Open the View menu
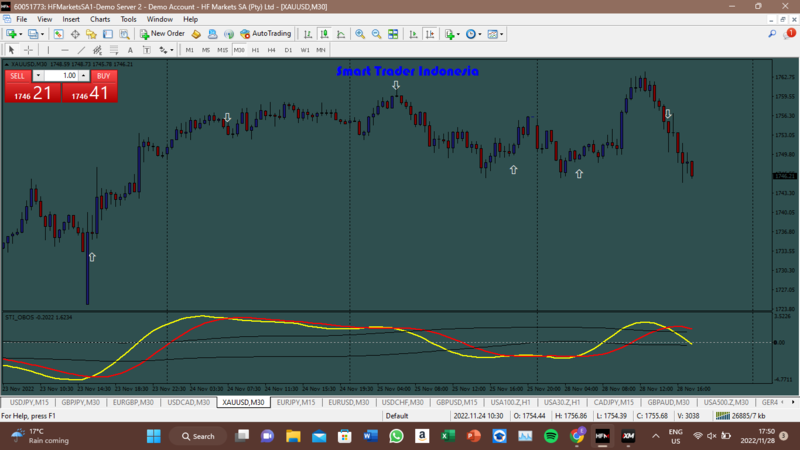Screen dimensions: 800x450 pos(44,19)
